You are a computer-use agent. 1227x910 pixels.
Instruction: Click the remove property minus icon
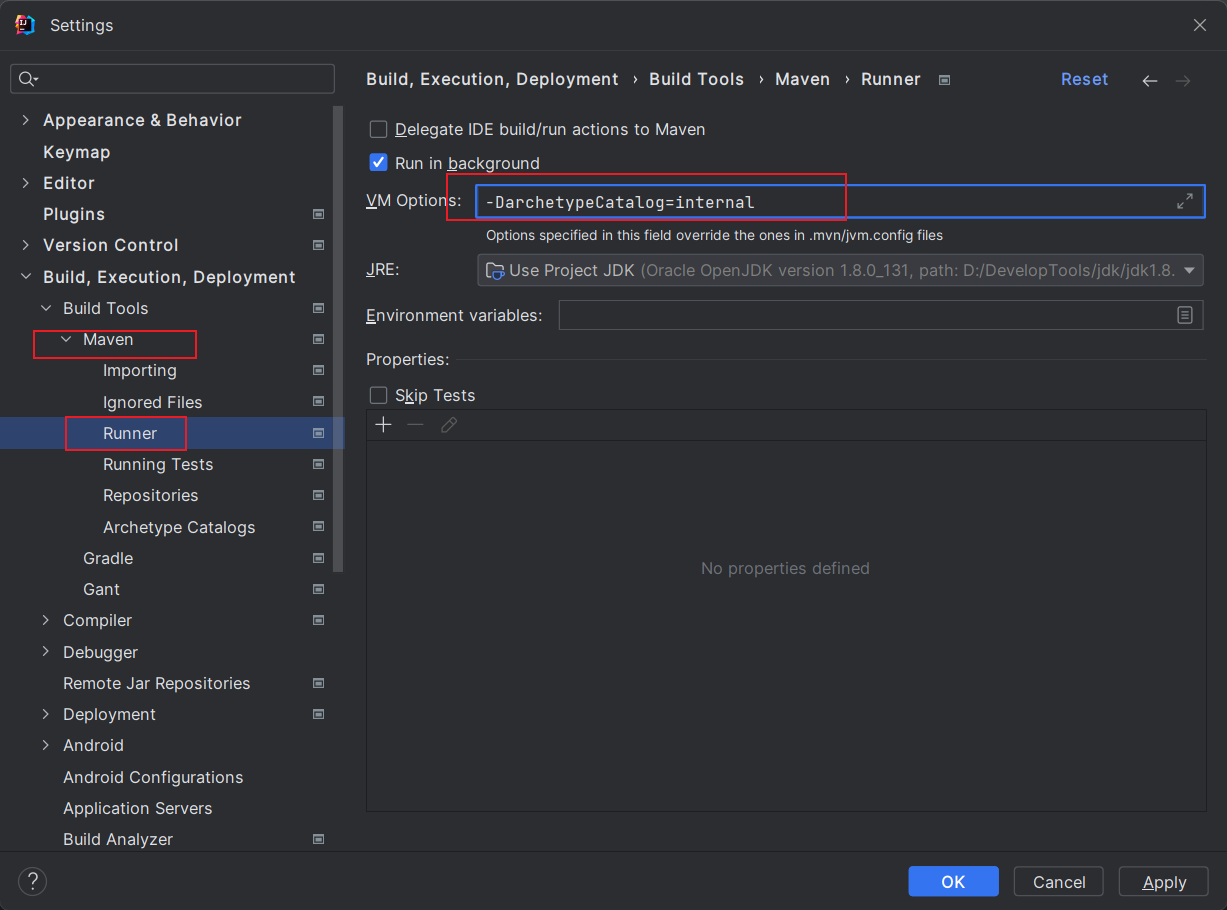[x=416, y=425]
